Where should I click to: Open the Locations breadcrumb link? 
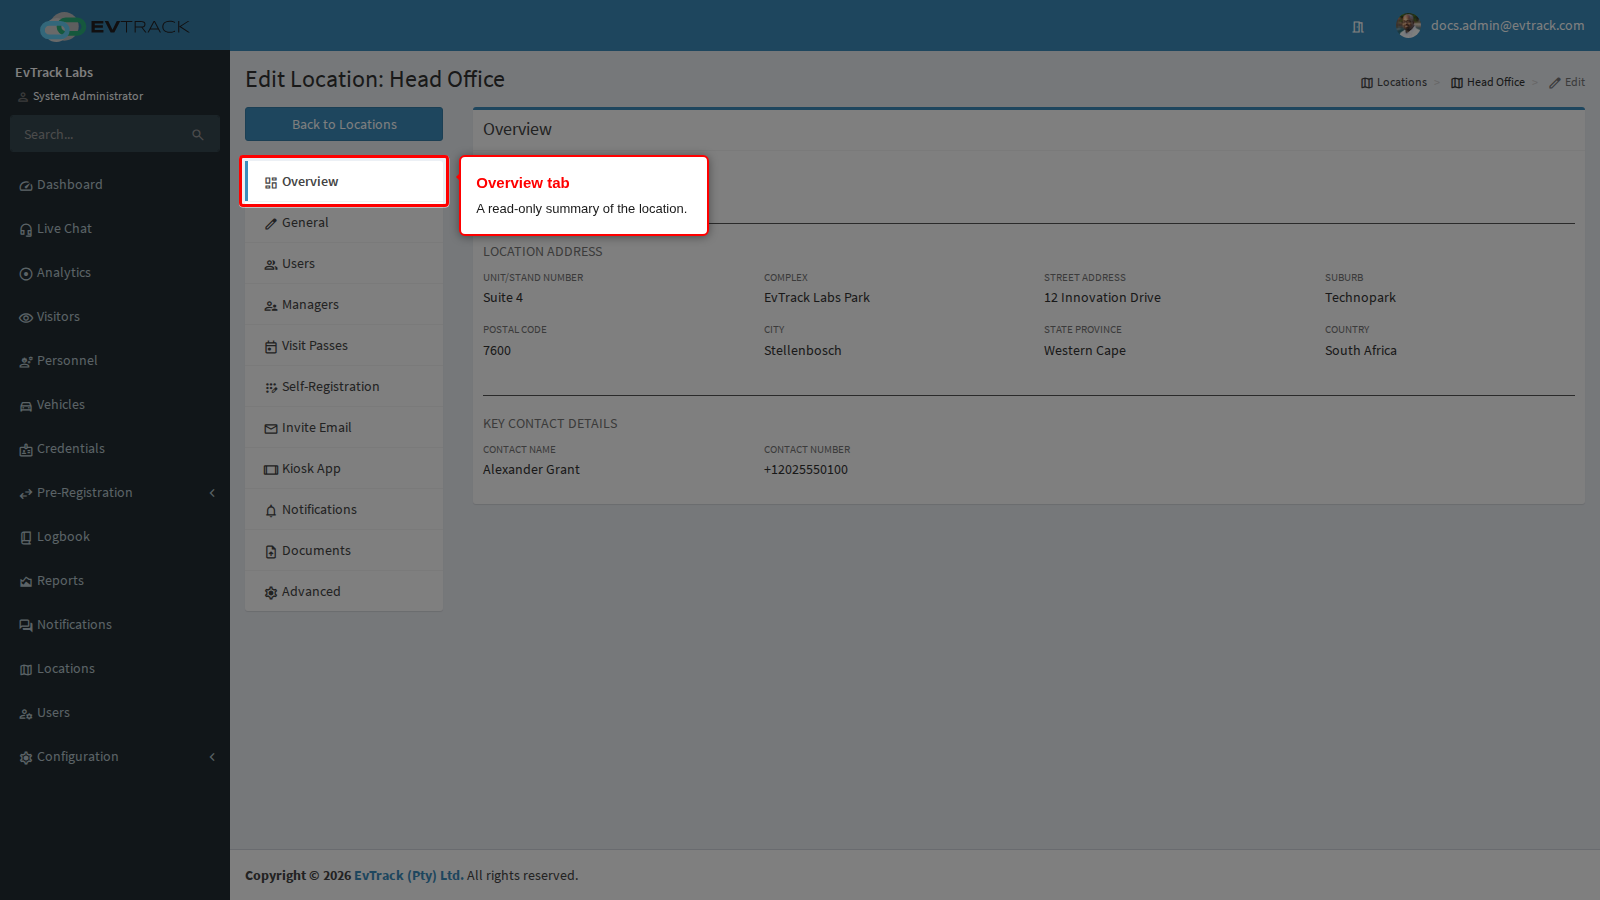1394,82
